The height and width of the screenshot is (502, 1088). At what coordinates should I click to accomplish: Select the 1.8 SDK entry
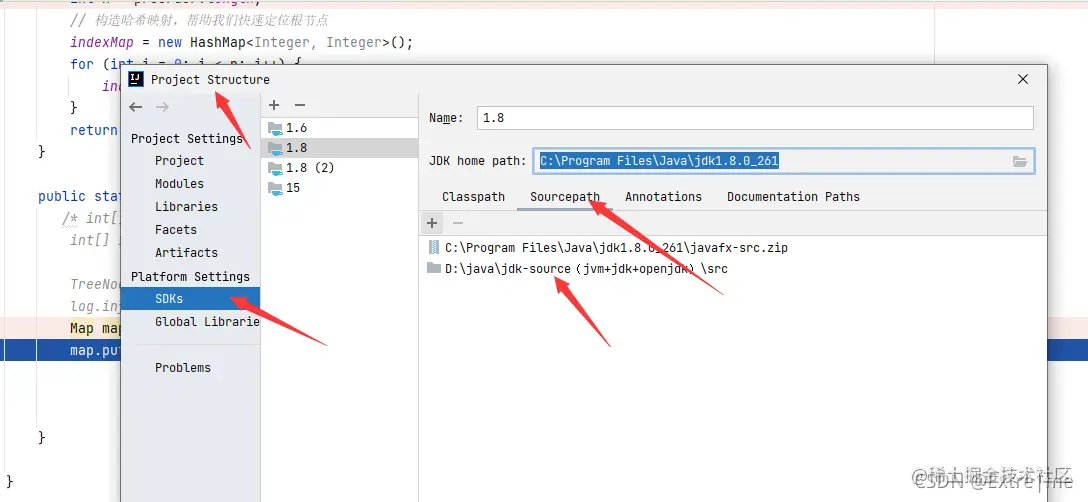click(x=339, y=148)
